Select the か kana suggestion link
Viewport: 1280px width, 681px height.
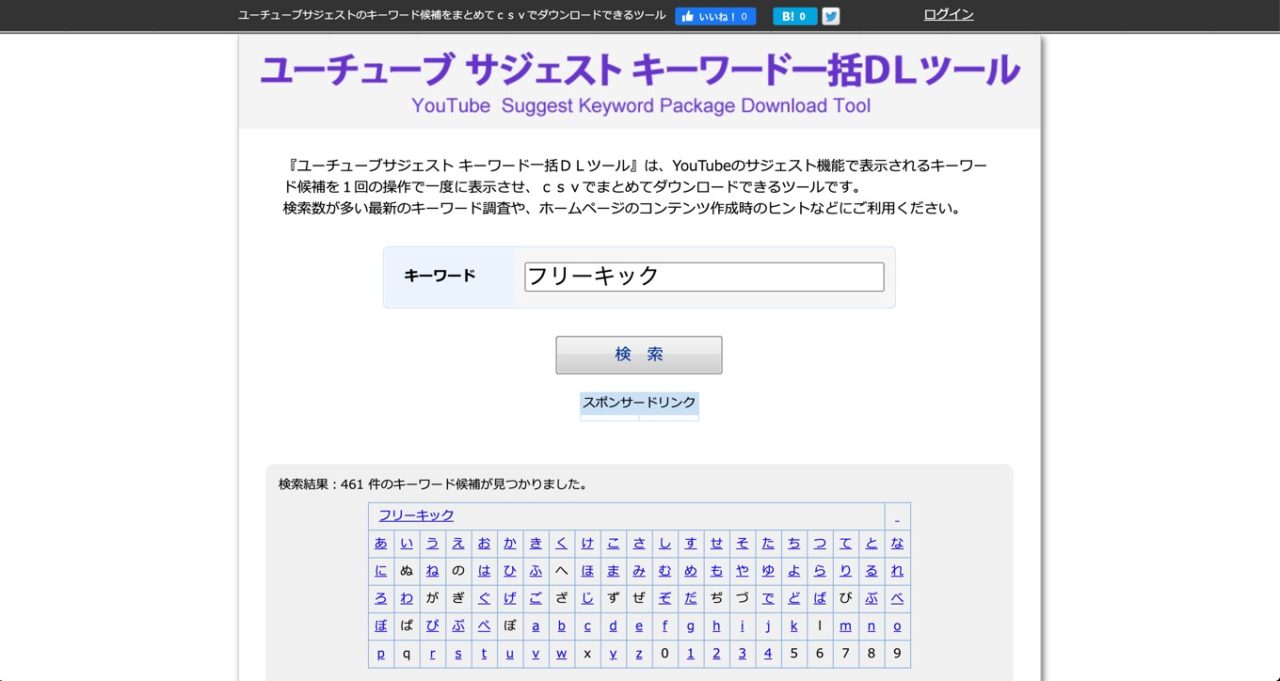pos(510,543)
